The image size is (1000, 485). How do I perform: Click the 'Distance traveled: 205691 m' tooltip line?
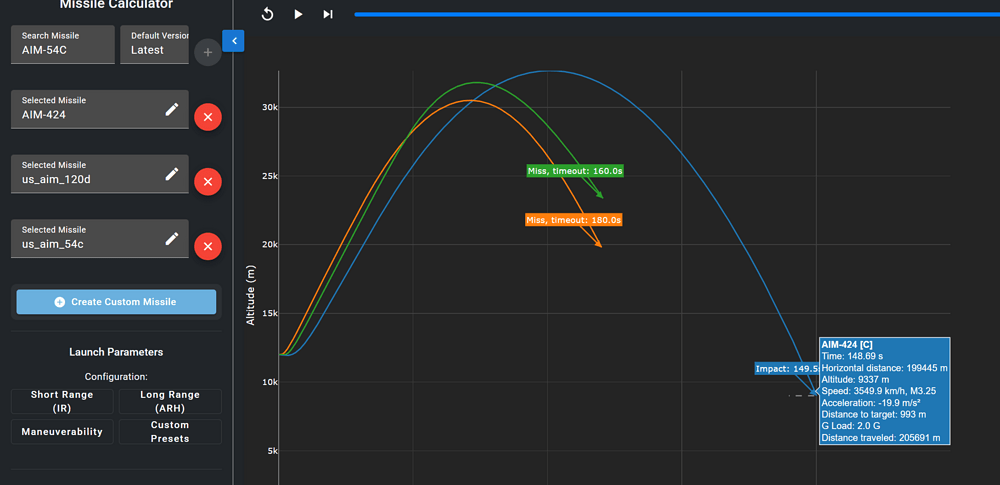pyautogui.click(x=881, y=438)
